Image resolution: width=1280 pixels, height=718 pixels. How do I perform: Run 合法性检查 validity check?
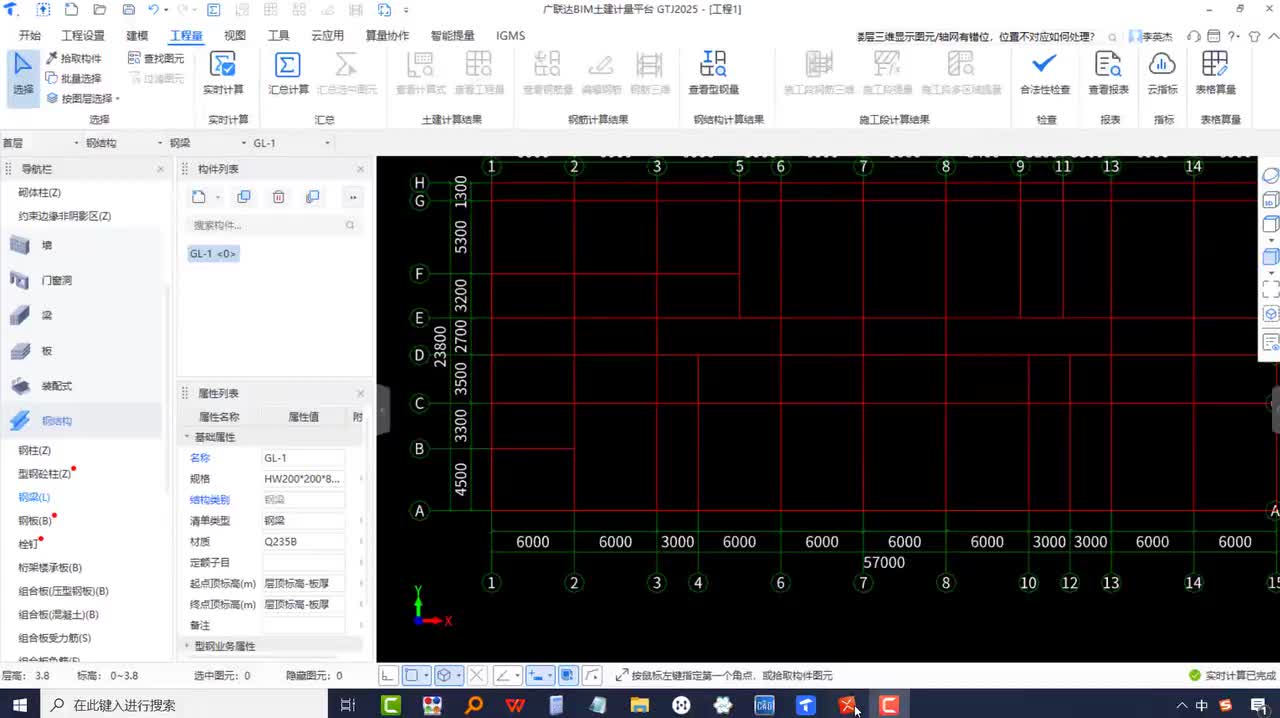point(1045,73)
